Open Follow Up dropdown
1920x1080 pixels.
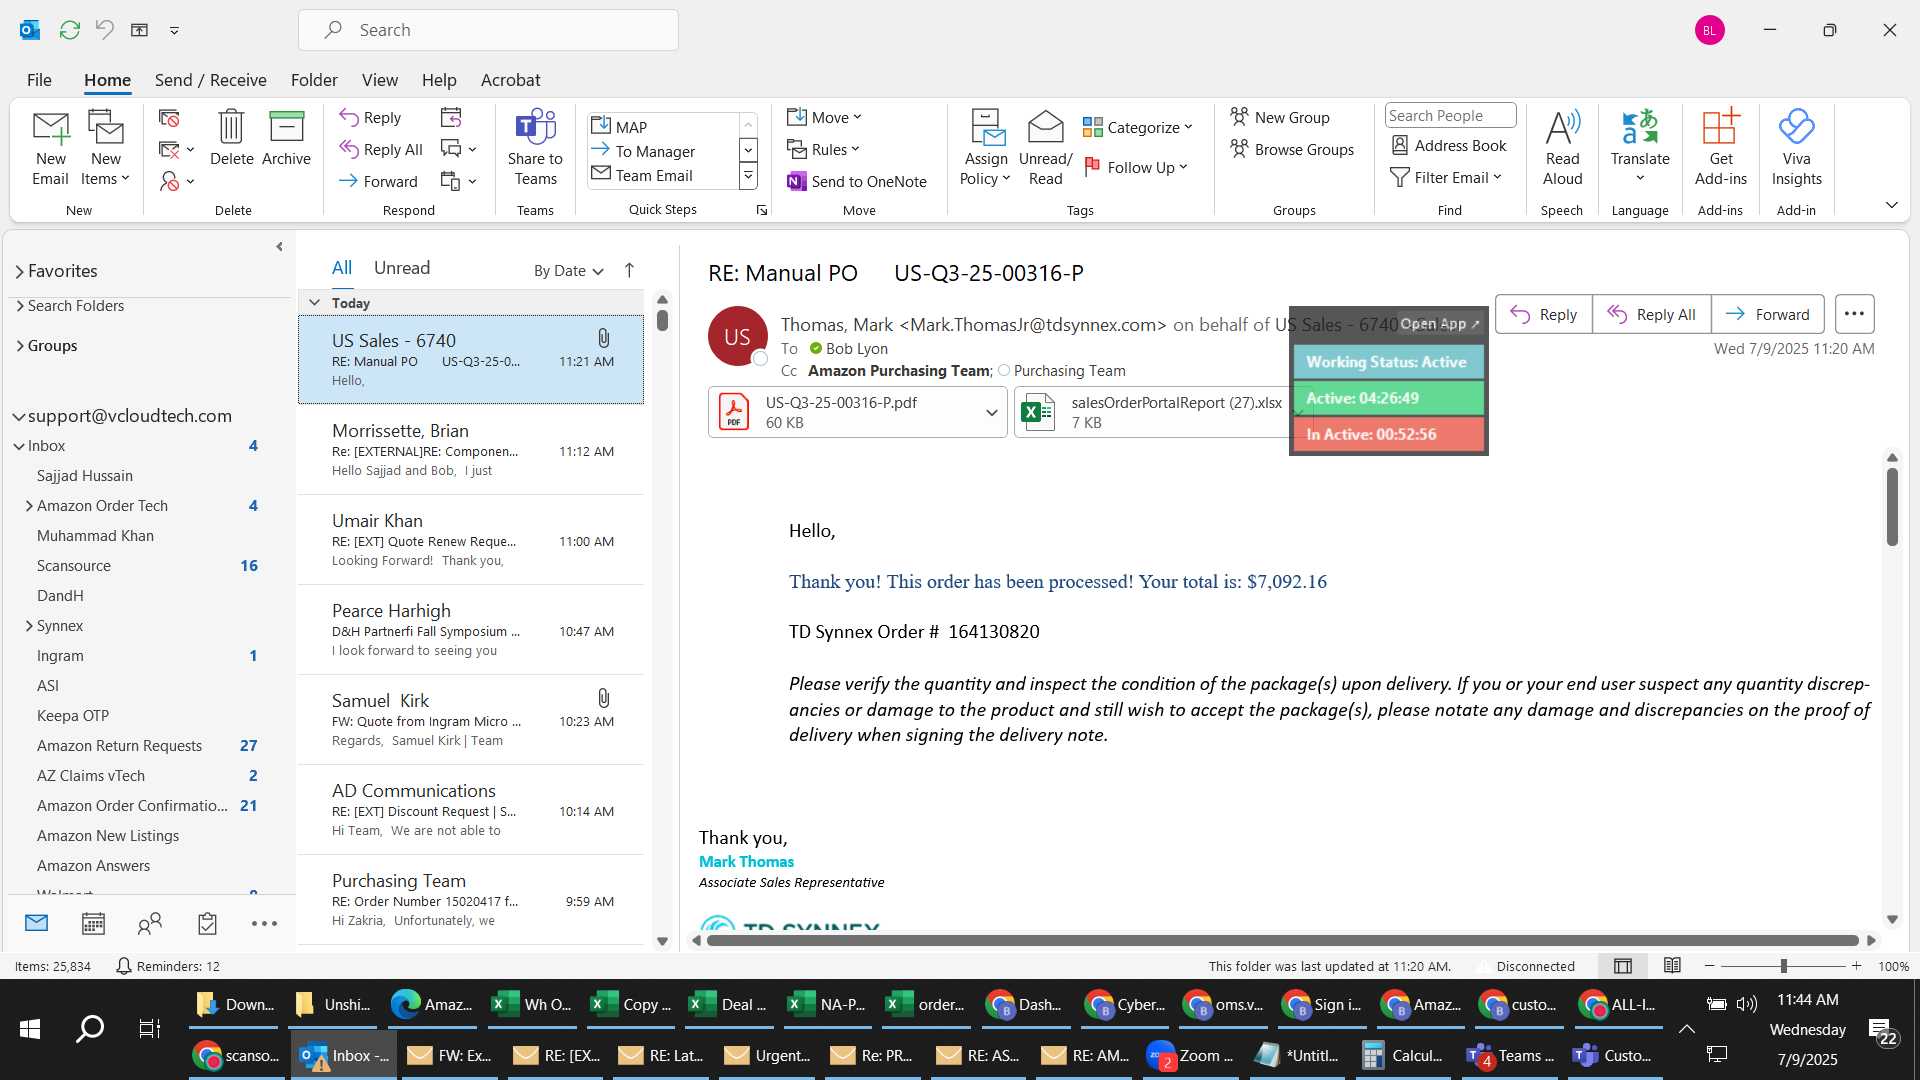pyautogui.click(x=1136, y=167)
